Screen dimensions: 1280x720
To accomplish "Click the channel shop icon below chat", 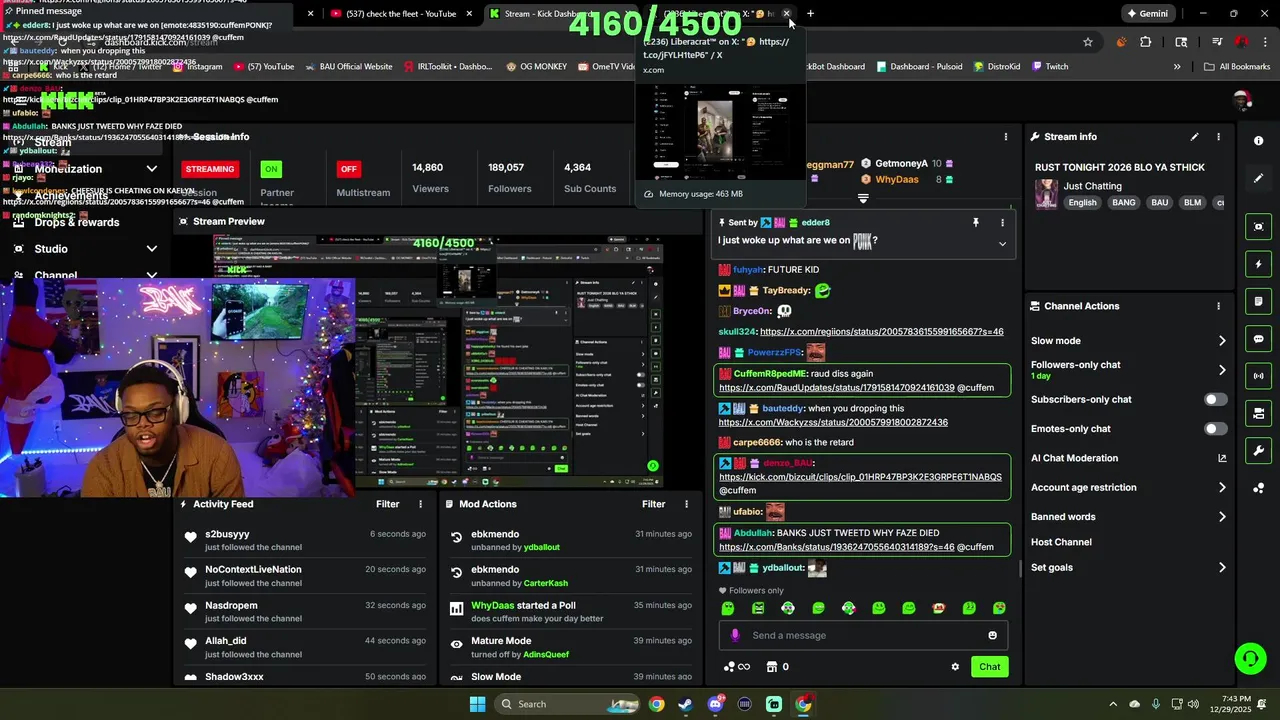I will pos(772,667).
